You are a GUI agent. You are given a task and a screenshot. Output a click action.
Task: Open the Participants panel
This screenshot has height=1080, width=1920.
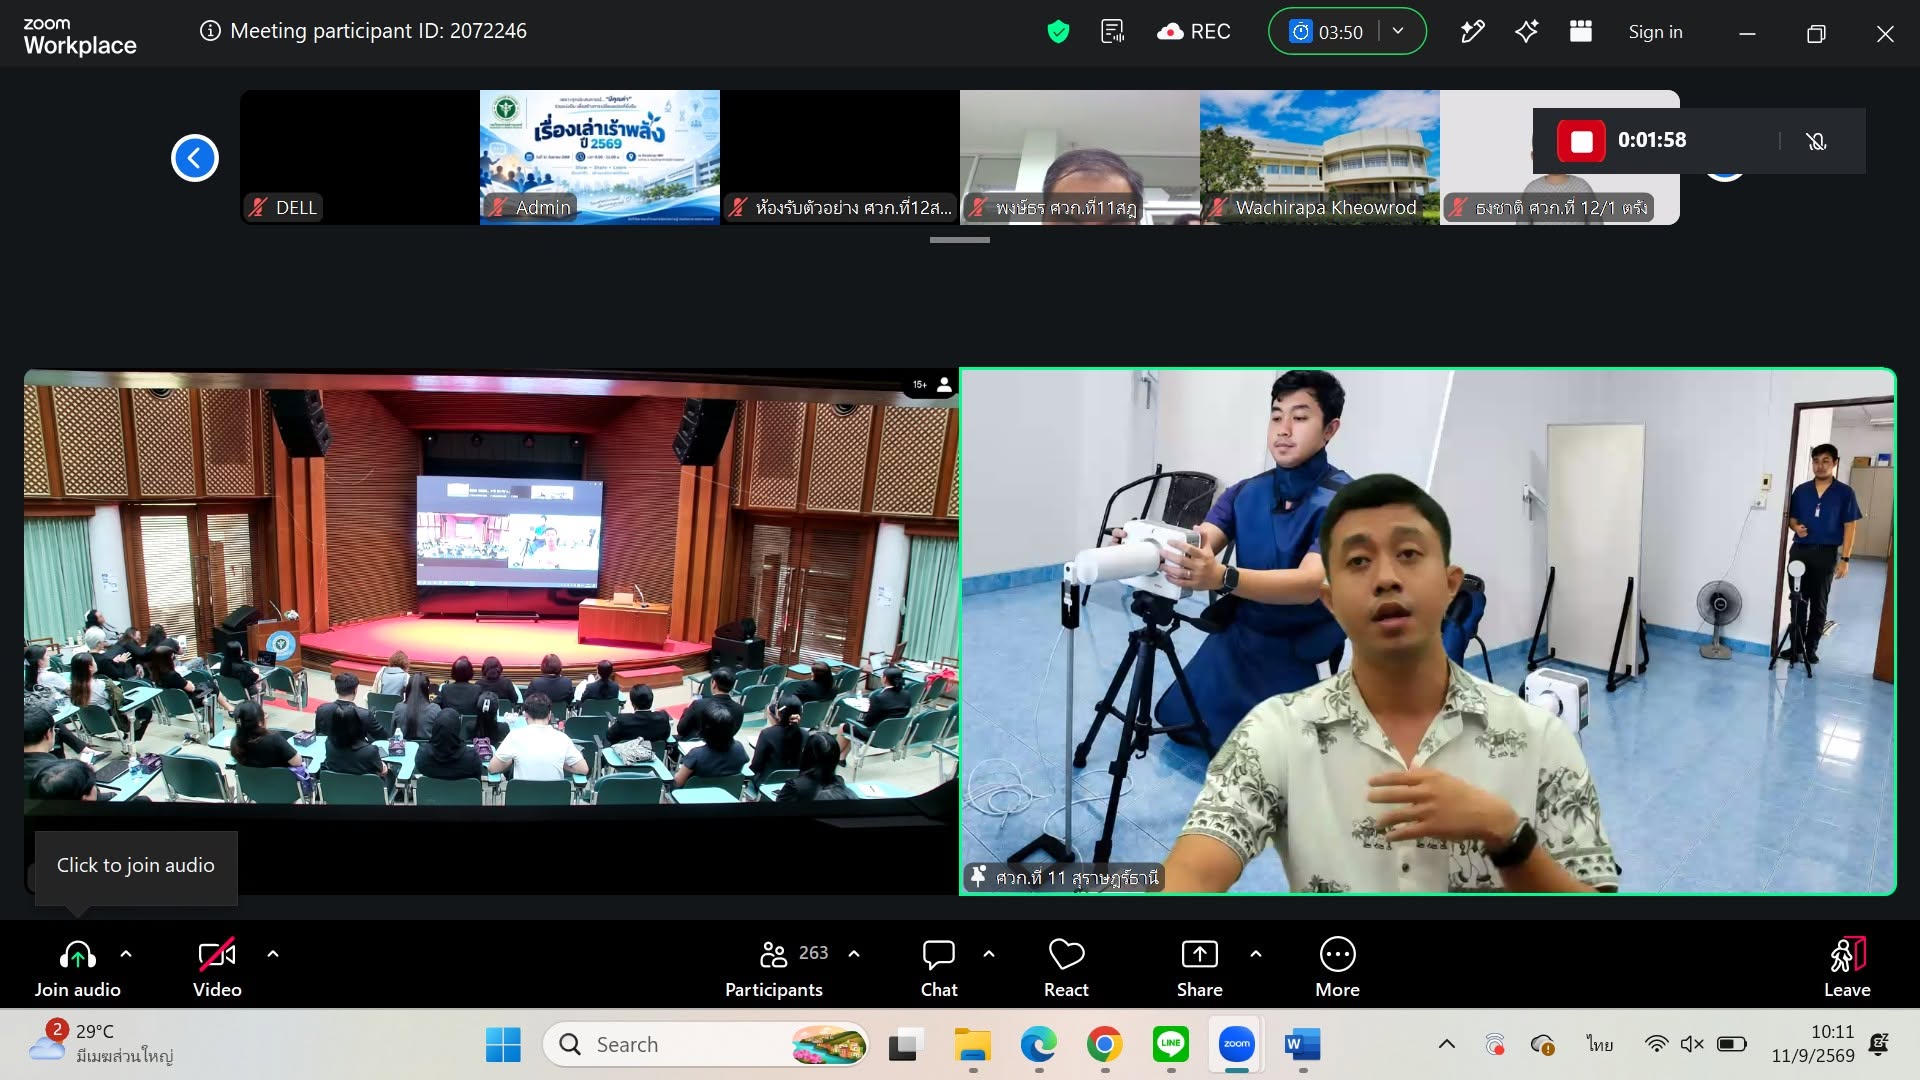[x=774, y=968]
